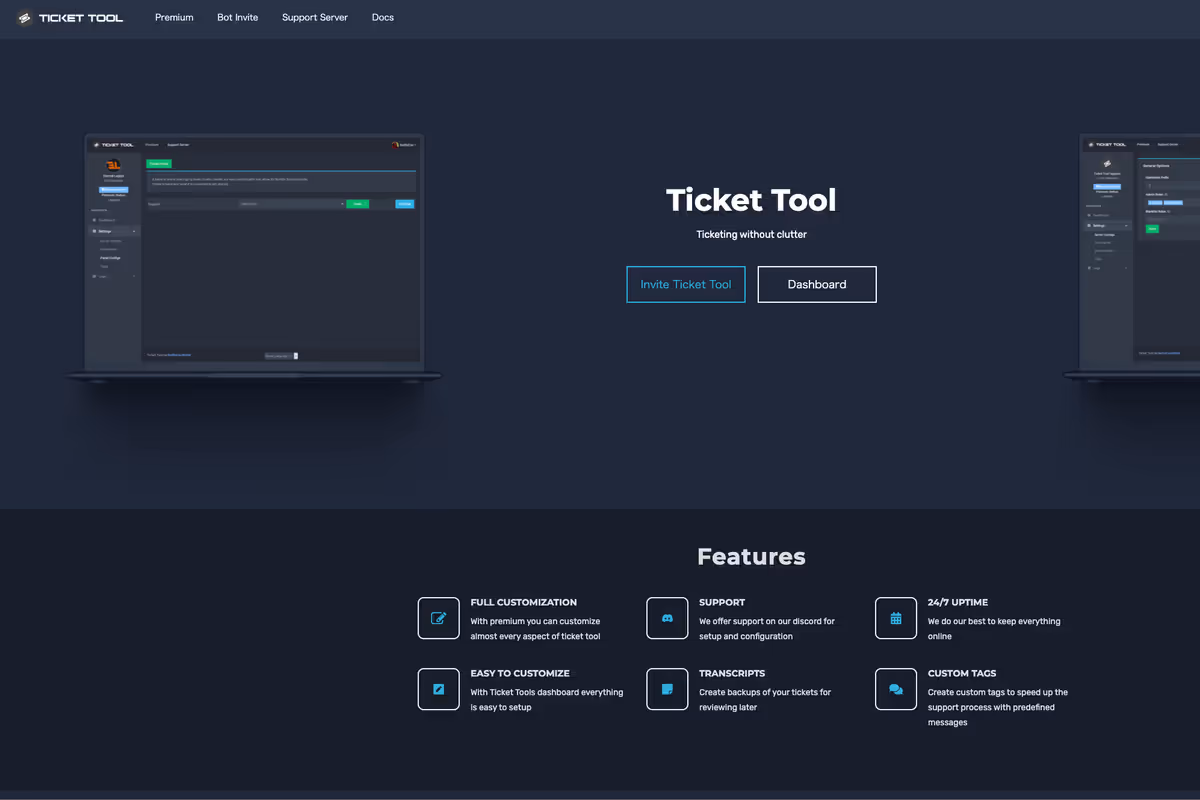
Task: Open the Premium nav item
Action: [x=174, y=18]
